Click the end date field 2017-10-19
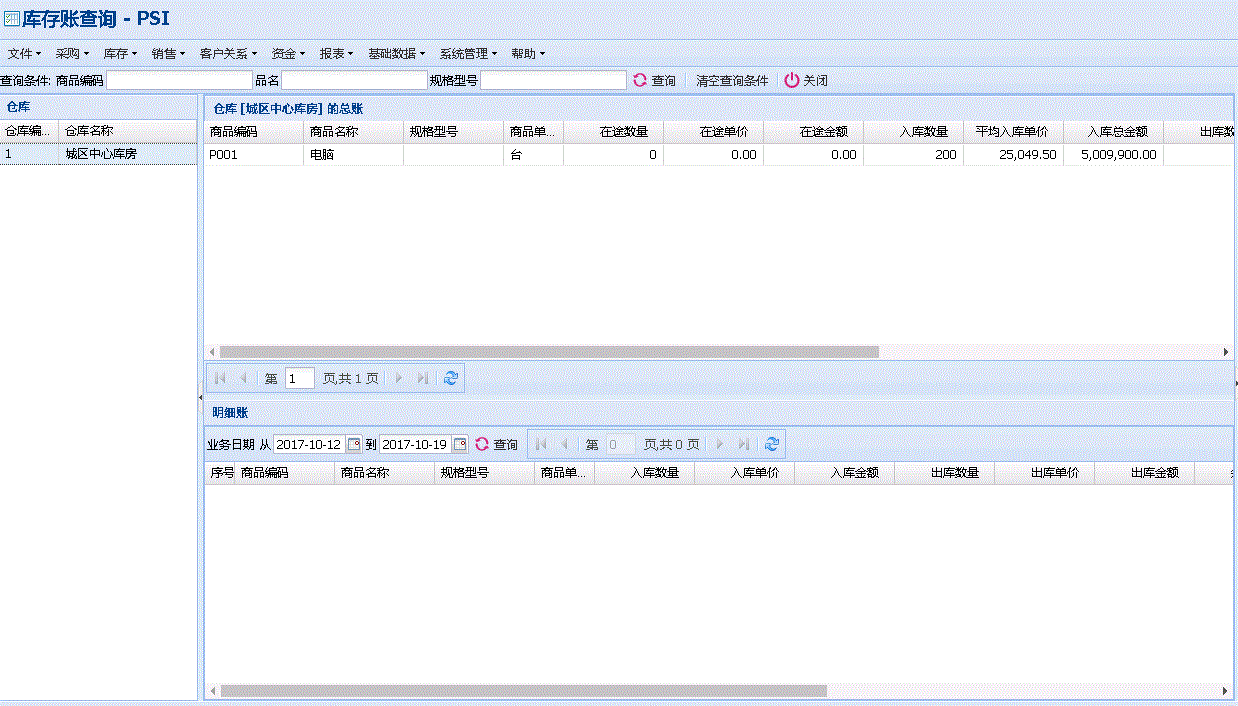1238x706 pixels. (x=414, y=444)
